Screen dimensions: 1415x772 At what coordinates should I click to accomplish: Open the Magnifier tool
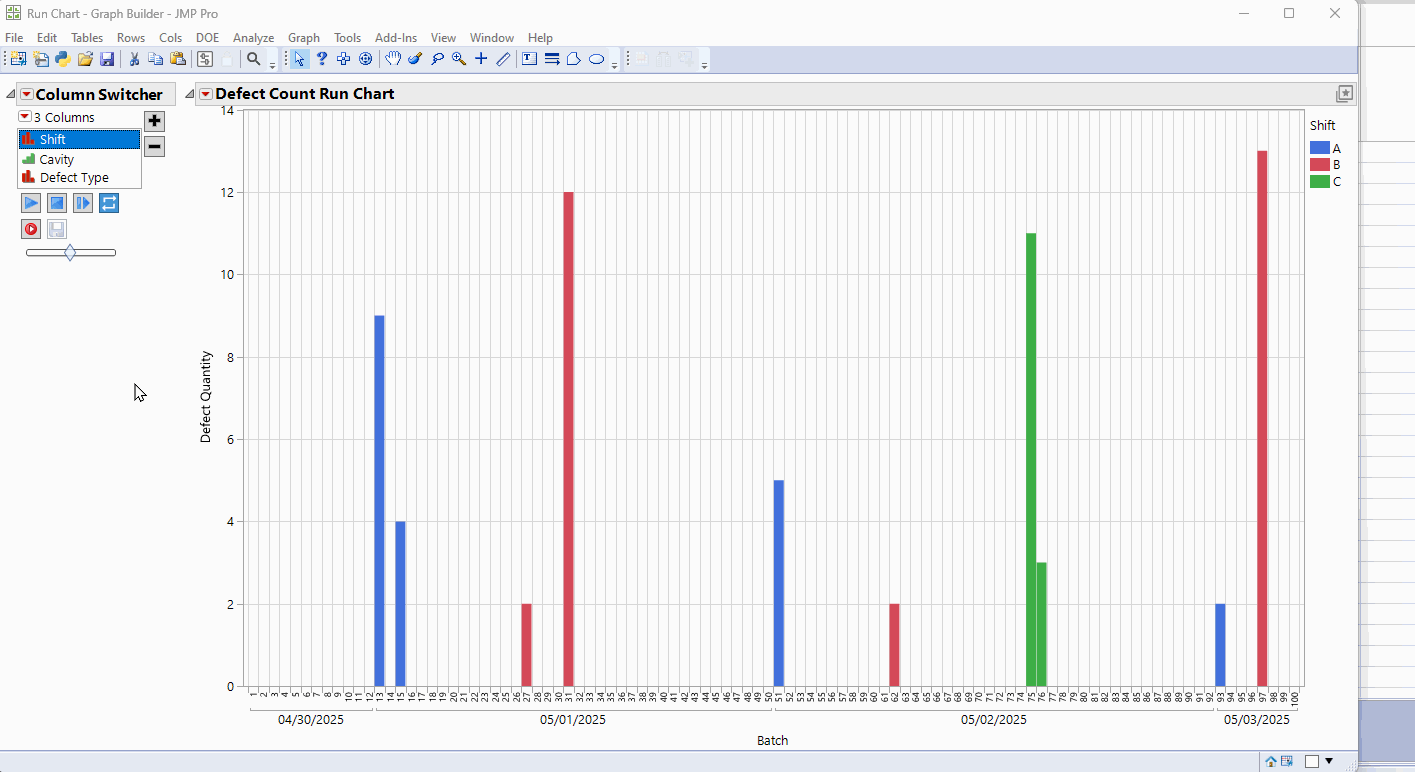[x=457, y=59]
